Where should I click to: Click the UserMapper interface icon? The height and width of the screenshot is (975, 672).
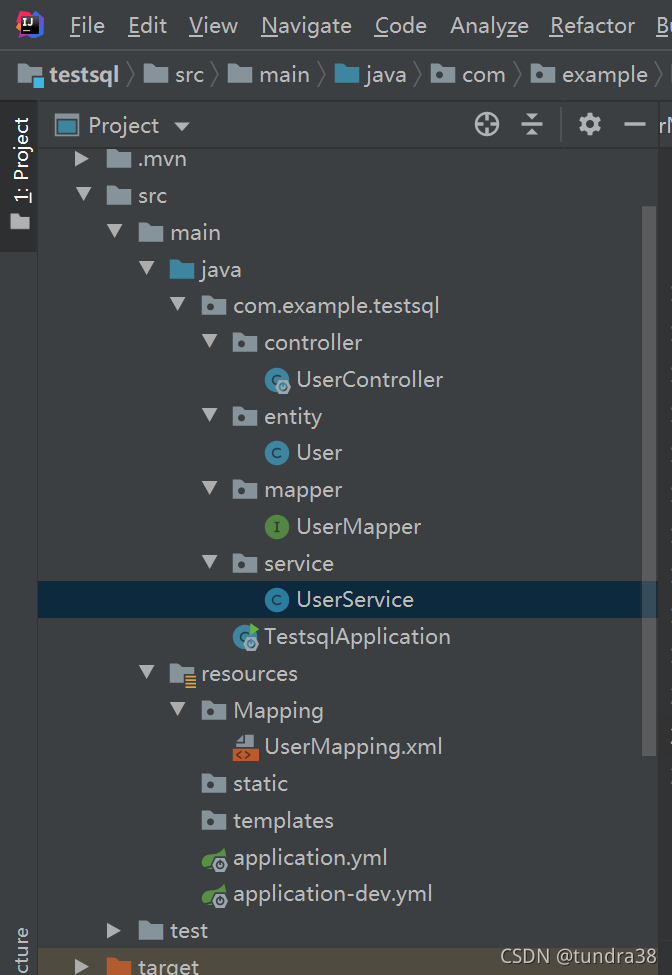click(277, 527)
